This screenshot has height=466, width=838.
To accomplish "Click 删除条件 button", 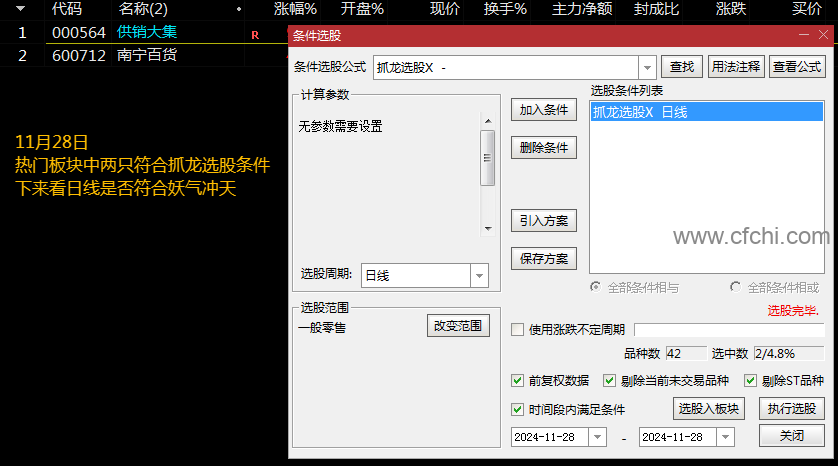I will coord(544,147).
